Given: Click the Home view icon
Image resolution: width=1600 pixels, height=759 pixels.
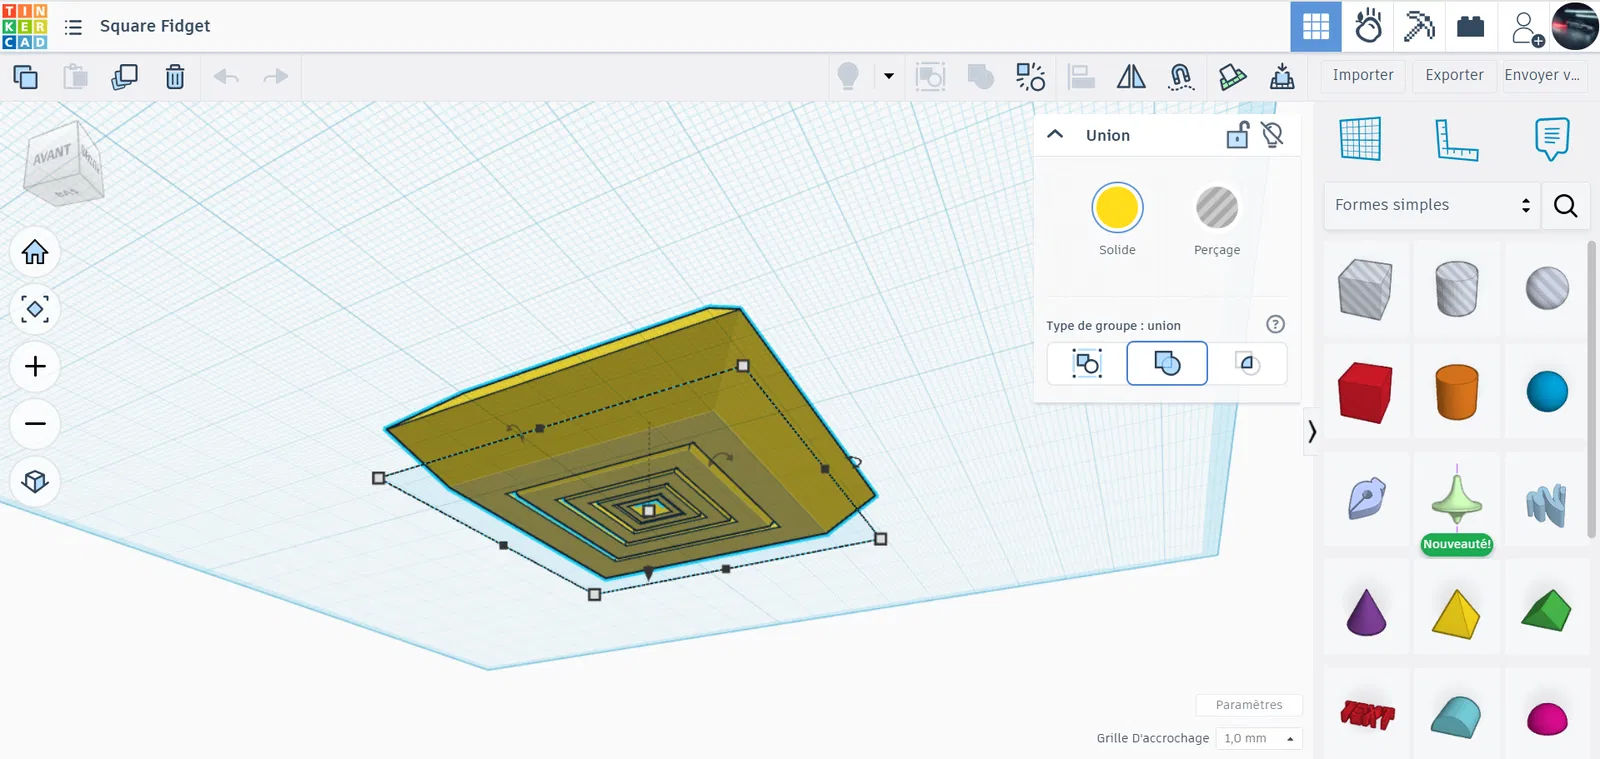Looking at the screenshot, I should click(x=35, y=252).
